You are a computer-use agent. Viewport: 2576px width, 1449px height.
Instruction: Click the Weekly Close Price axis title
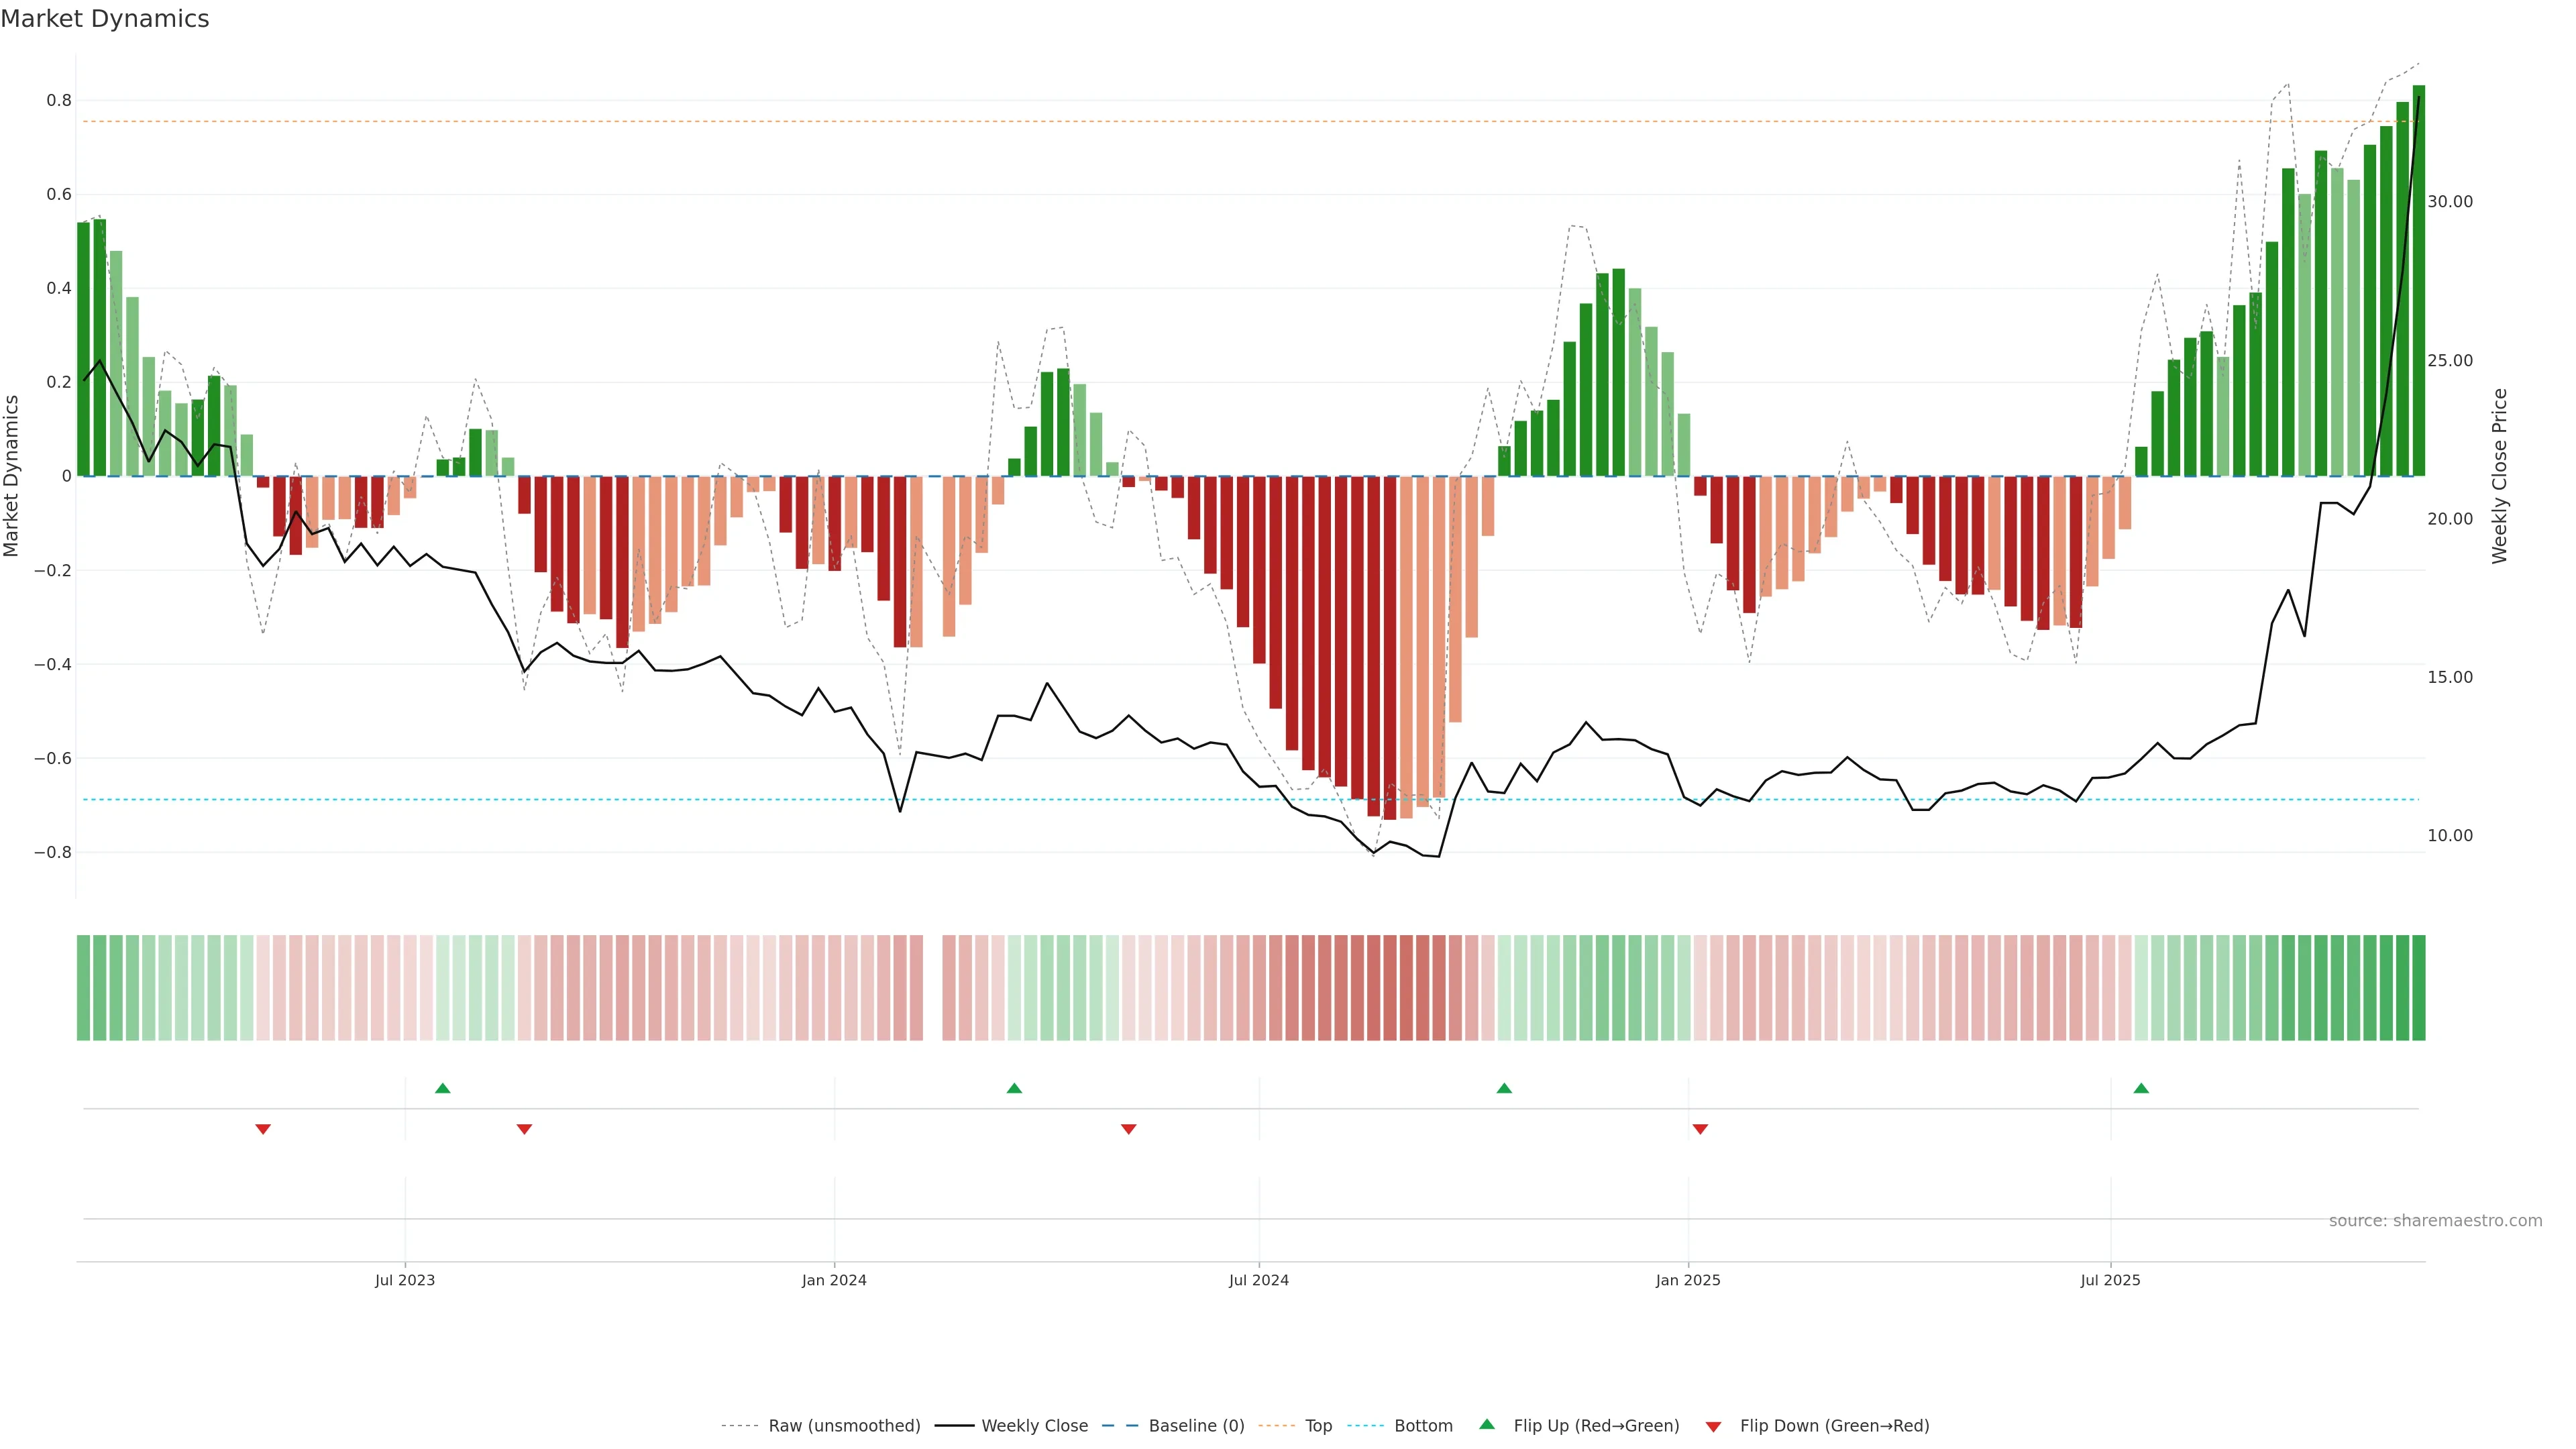point(2500,476)
